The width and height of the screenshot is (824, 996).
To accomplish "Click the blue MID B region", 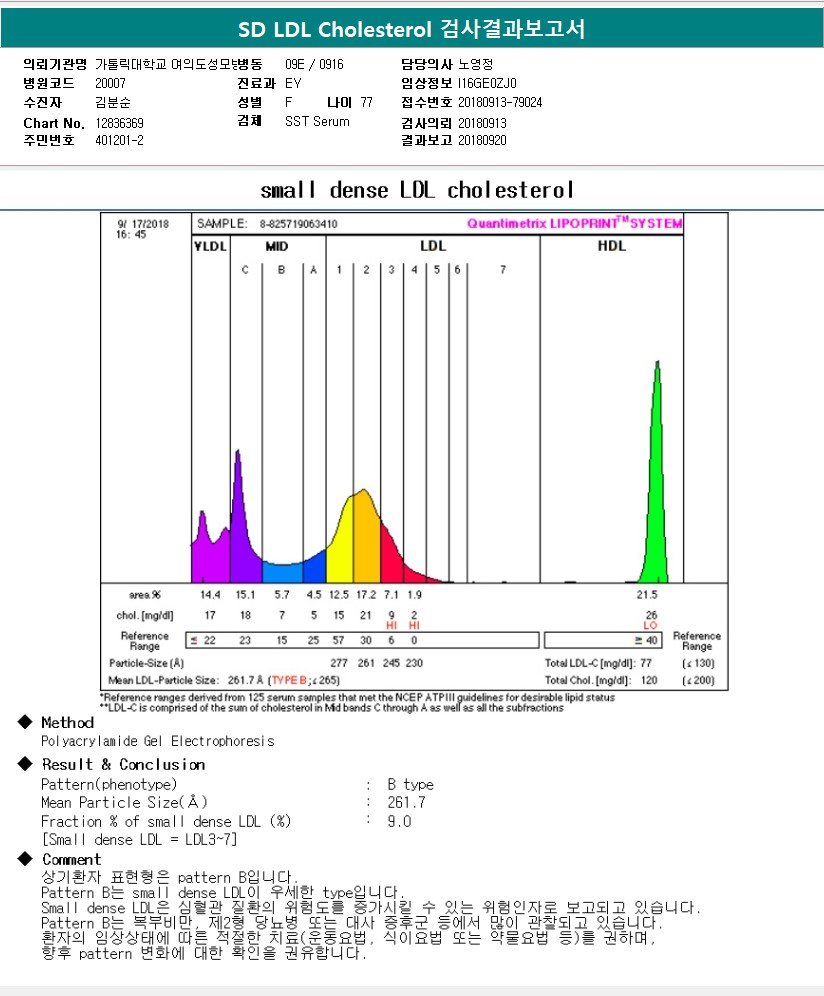I will pyautogui.click(x=281, y=571).
